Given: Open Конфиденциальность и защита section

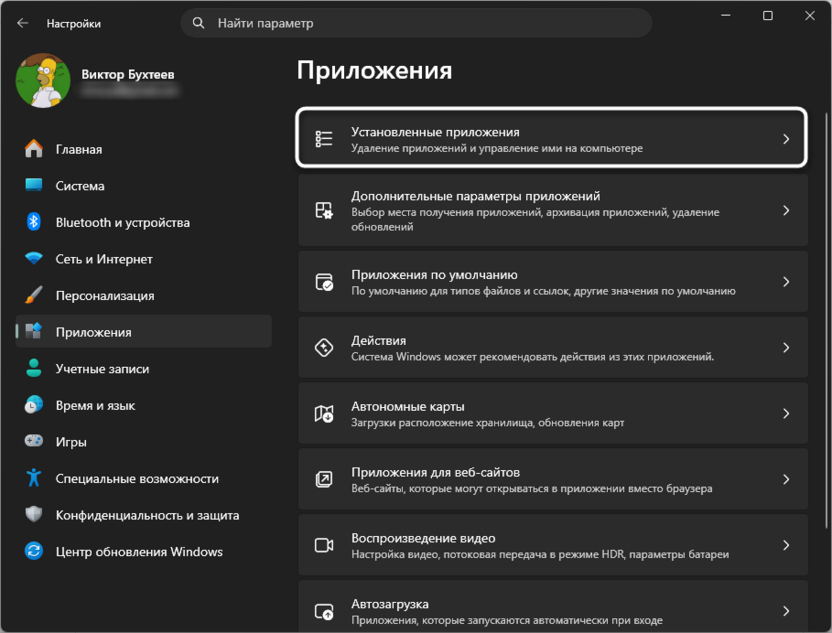Looking at the screenshot, I should pyautogui.click(x=144, y=515).
